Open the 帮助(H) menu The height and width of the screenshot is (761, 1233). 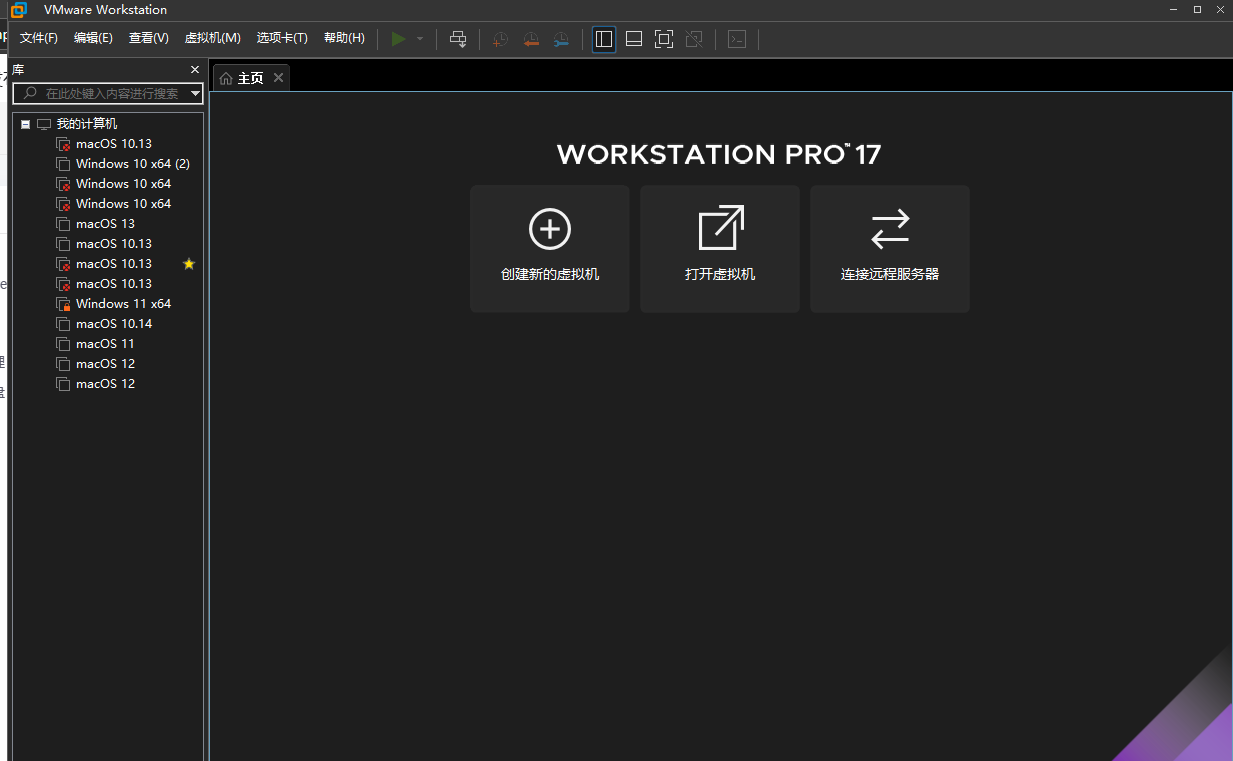(x=344, y=38)
